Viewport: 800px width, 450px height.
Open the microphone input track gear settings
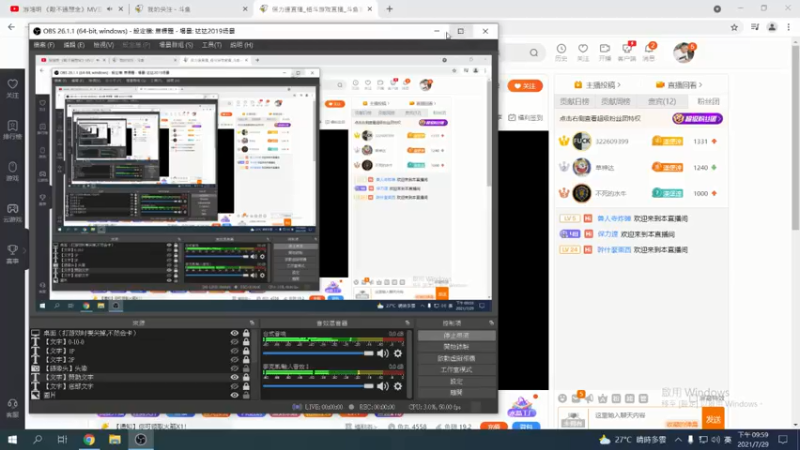tap(398, 386)
